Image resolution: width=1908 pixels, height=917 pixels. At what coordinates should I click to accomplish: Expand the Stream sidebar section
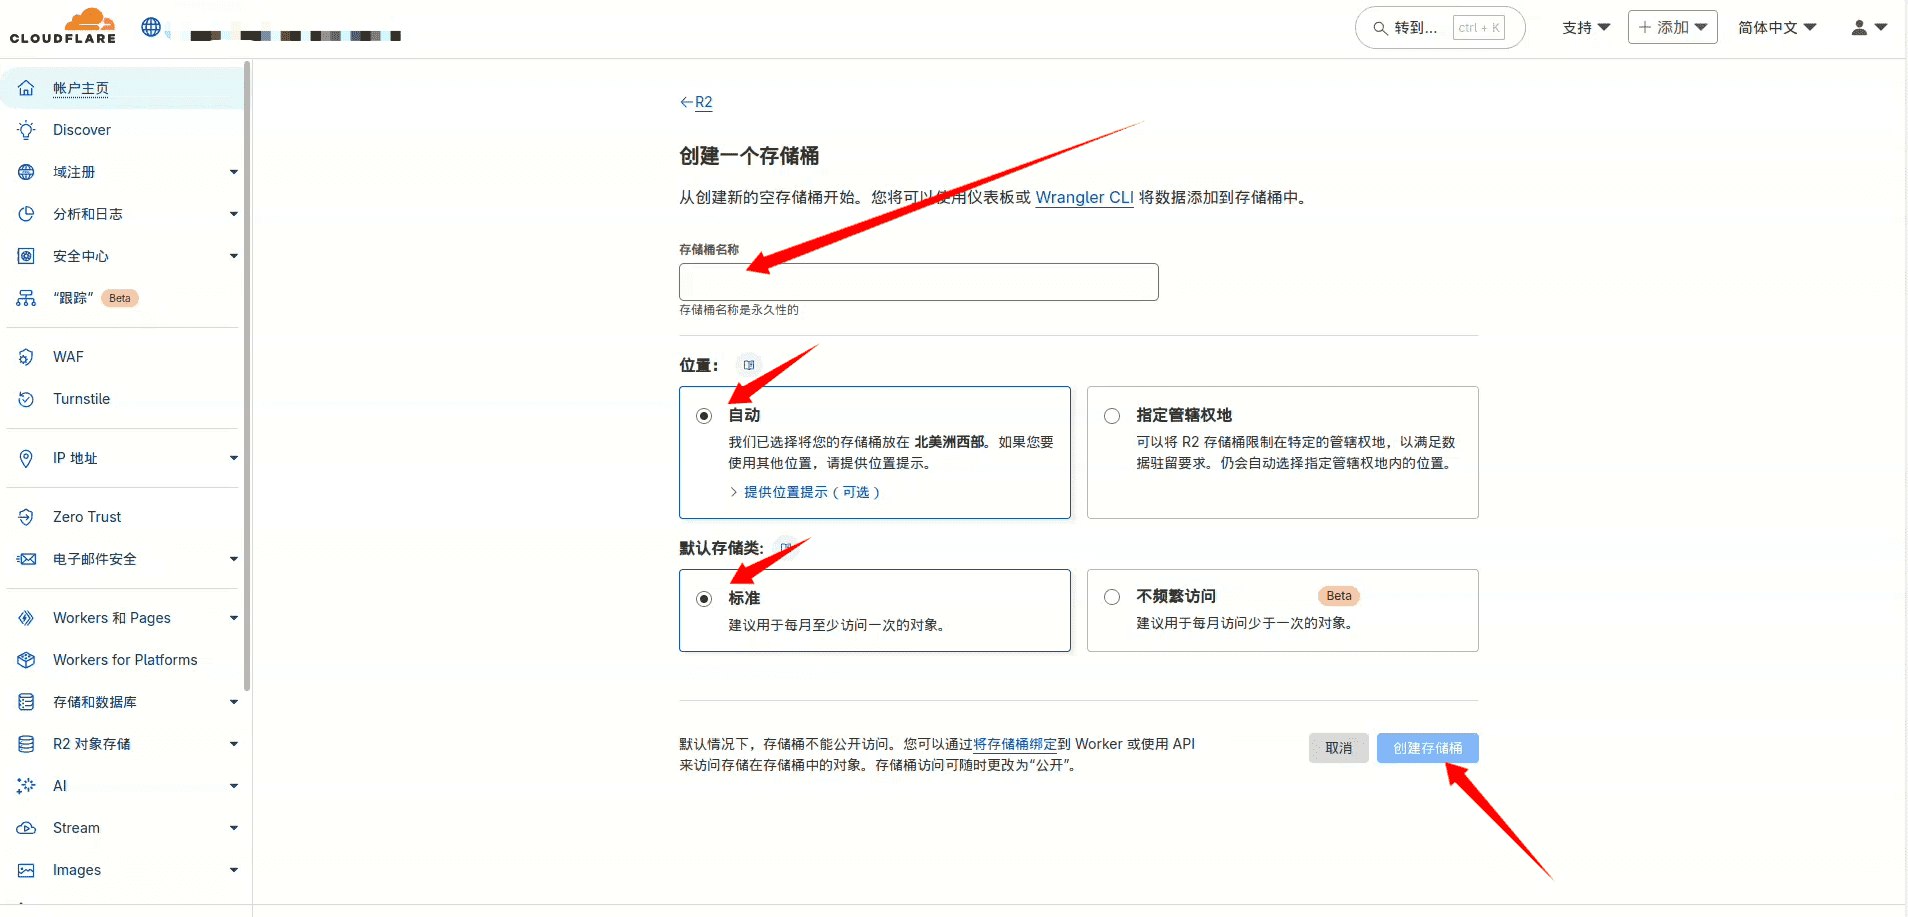click(x=234, y=828)
